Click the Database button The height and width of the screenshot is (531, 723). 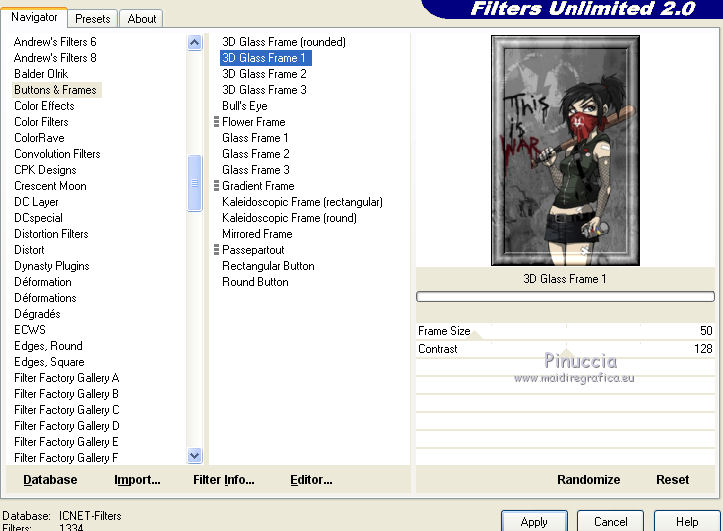pyautogui.click(x=50, y=480)
